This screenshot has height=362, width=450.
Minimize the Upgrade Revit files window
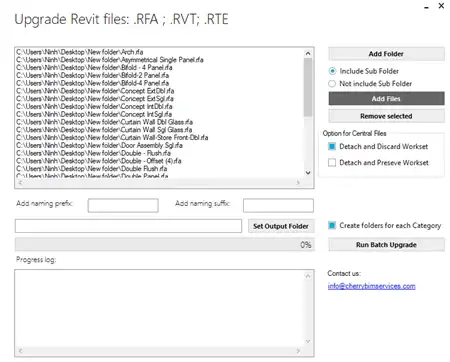[x=427, y=6]
